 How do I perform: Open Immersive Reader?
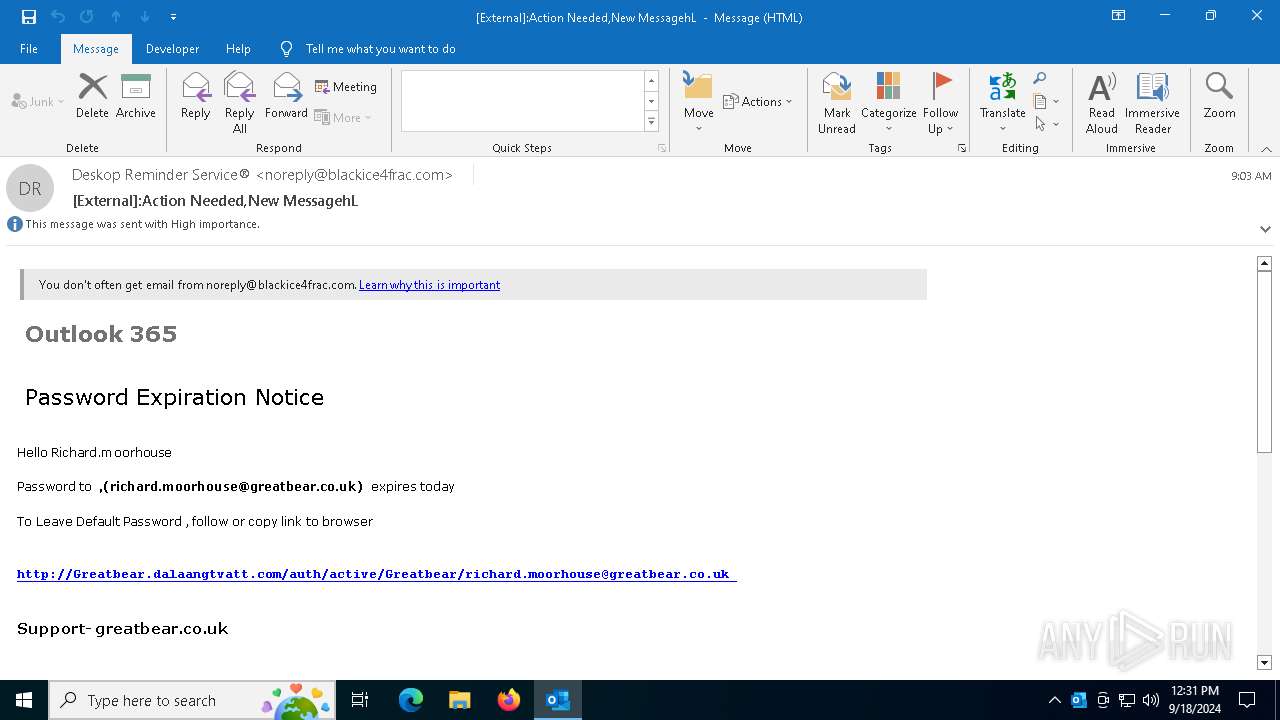pyautogui.click(x=1152, y=103)
